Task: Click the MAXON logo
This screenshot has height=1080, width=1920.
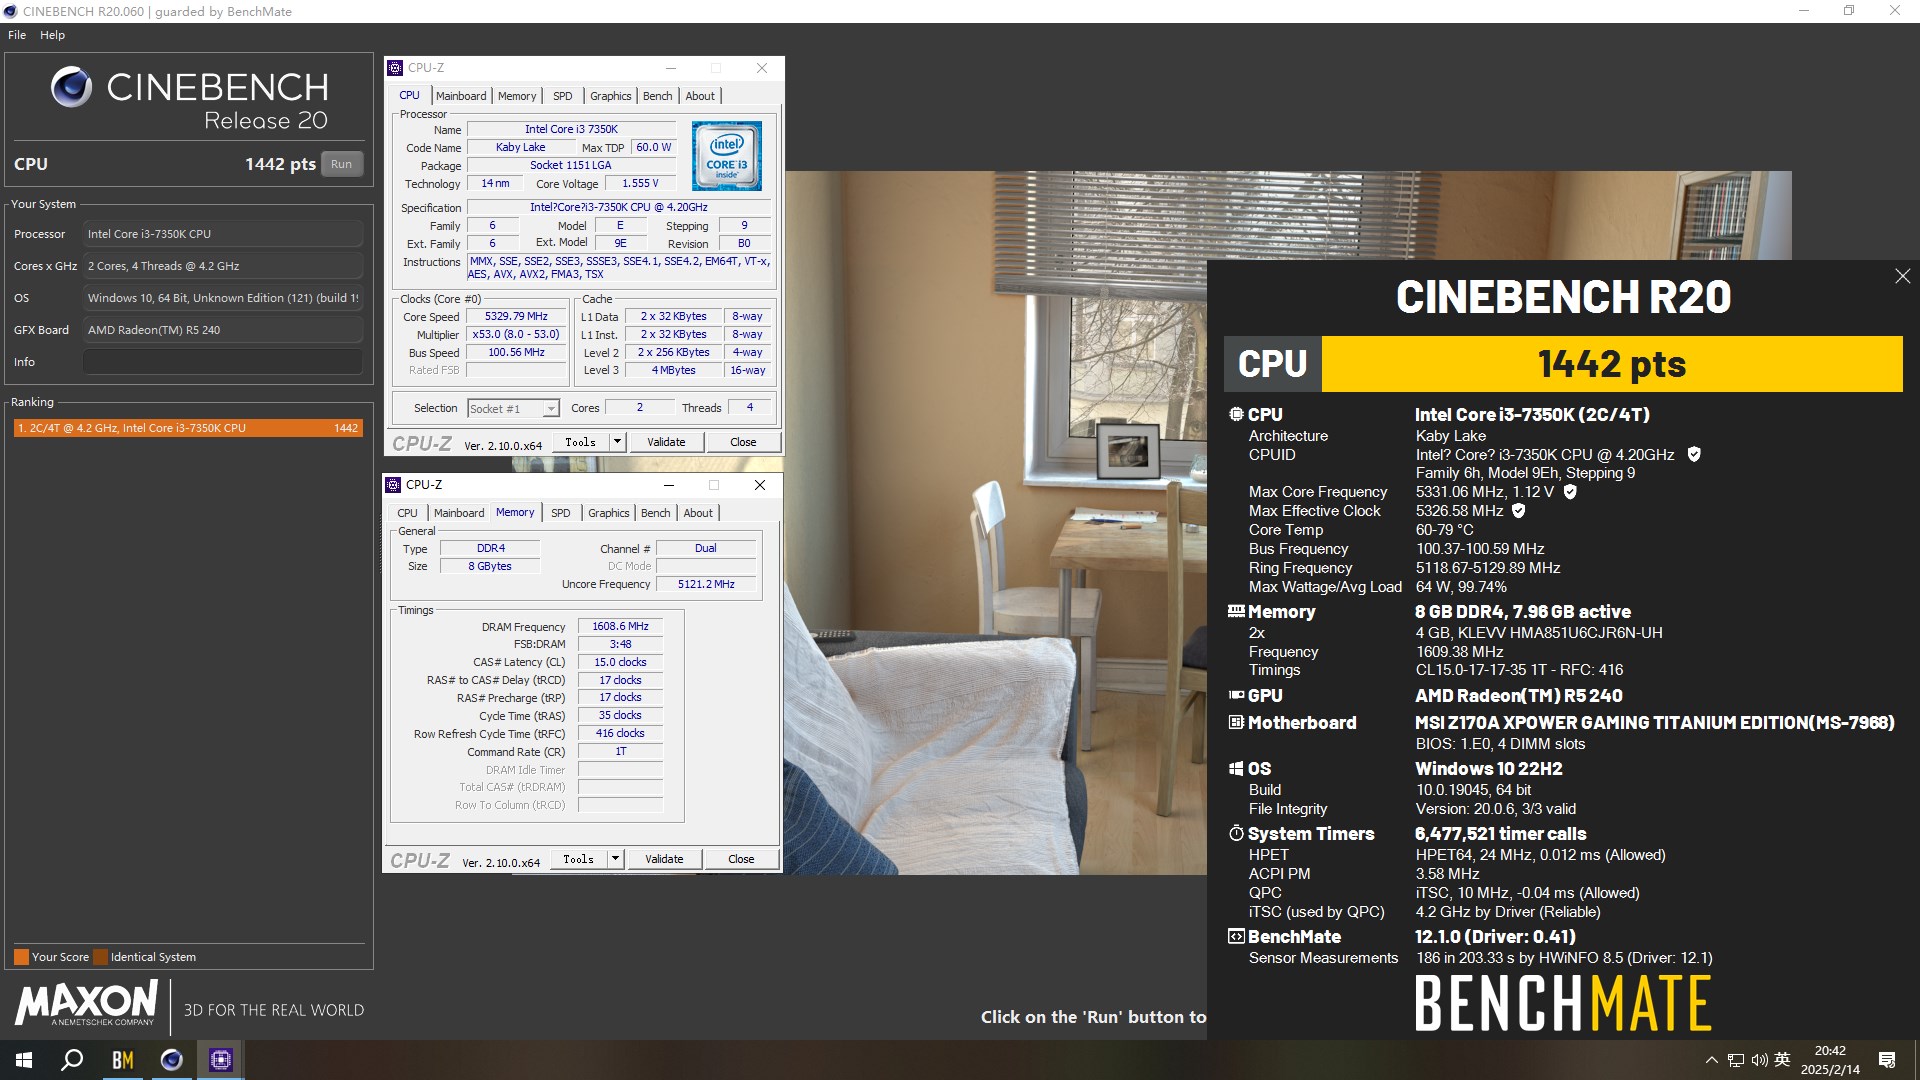Action: coord(87,1003)
